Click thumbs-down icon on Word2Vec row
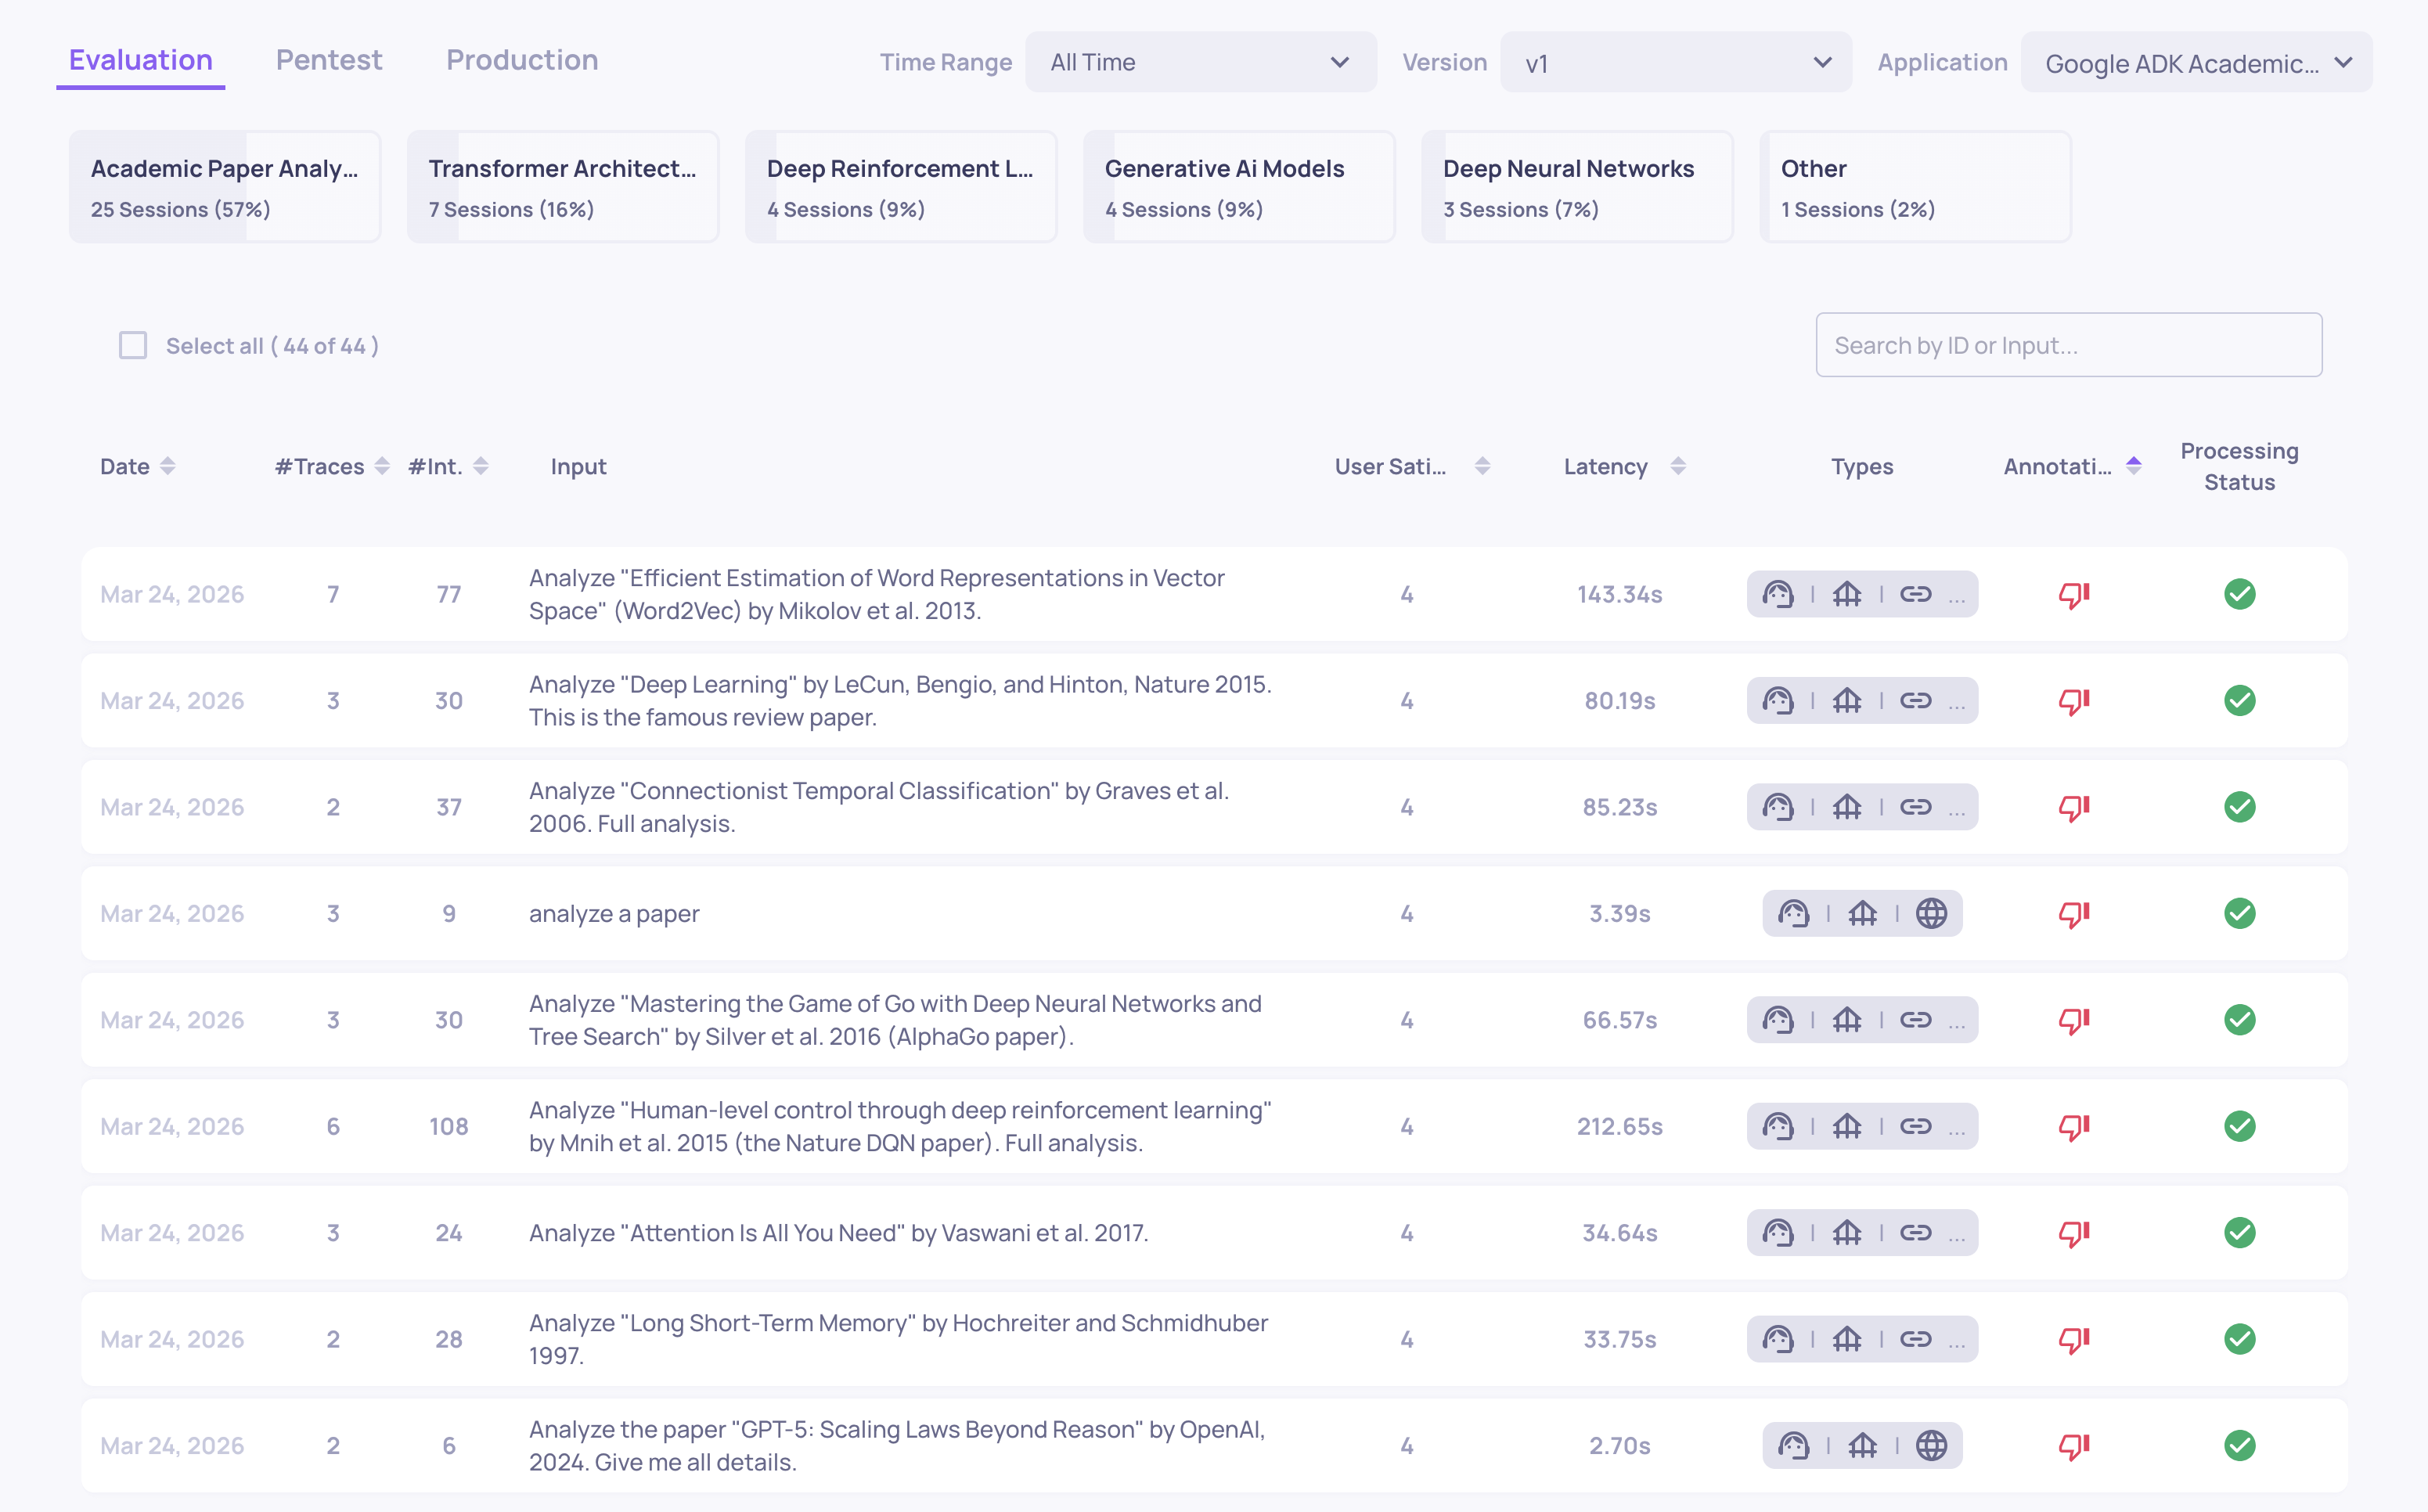 click(x=2074, y=595)
